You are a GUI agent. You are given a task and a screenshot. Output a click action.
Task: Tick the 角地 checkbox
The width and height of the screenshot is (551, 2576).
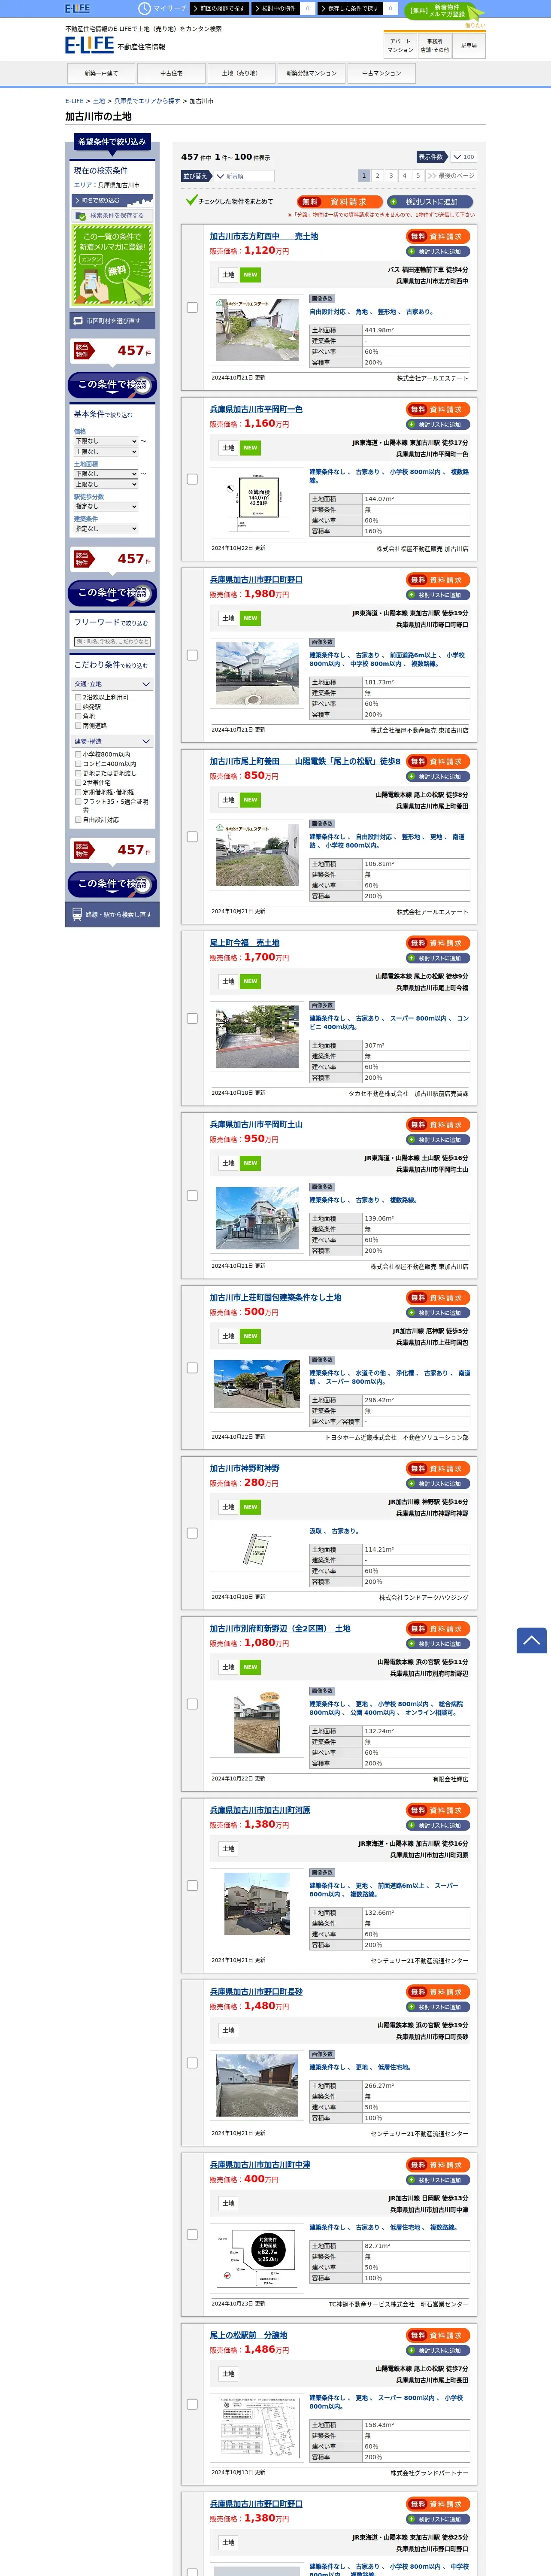(x=78, y=716)
